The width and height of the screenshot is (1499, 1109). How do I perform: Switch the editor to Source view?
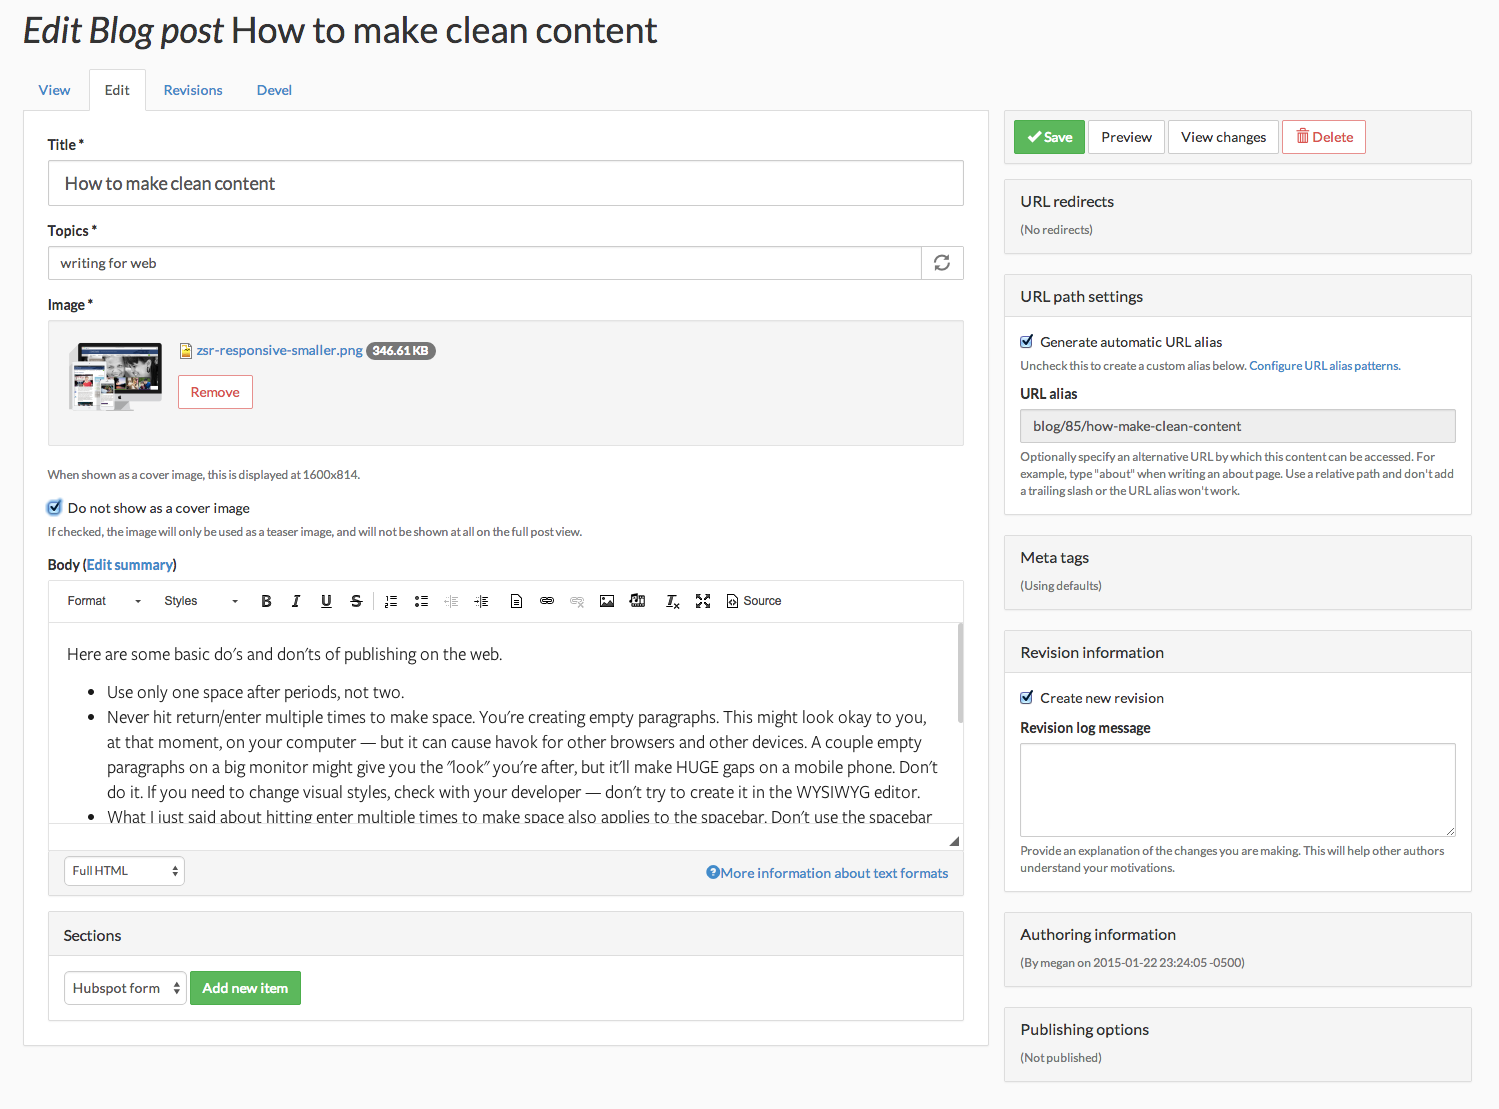(753, 601)
